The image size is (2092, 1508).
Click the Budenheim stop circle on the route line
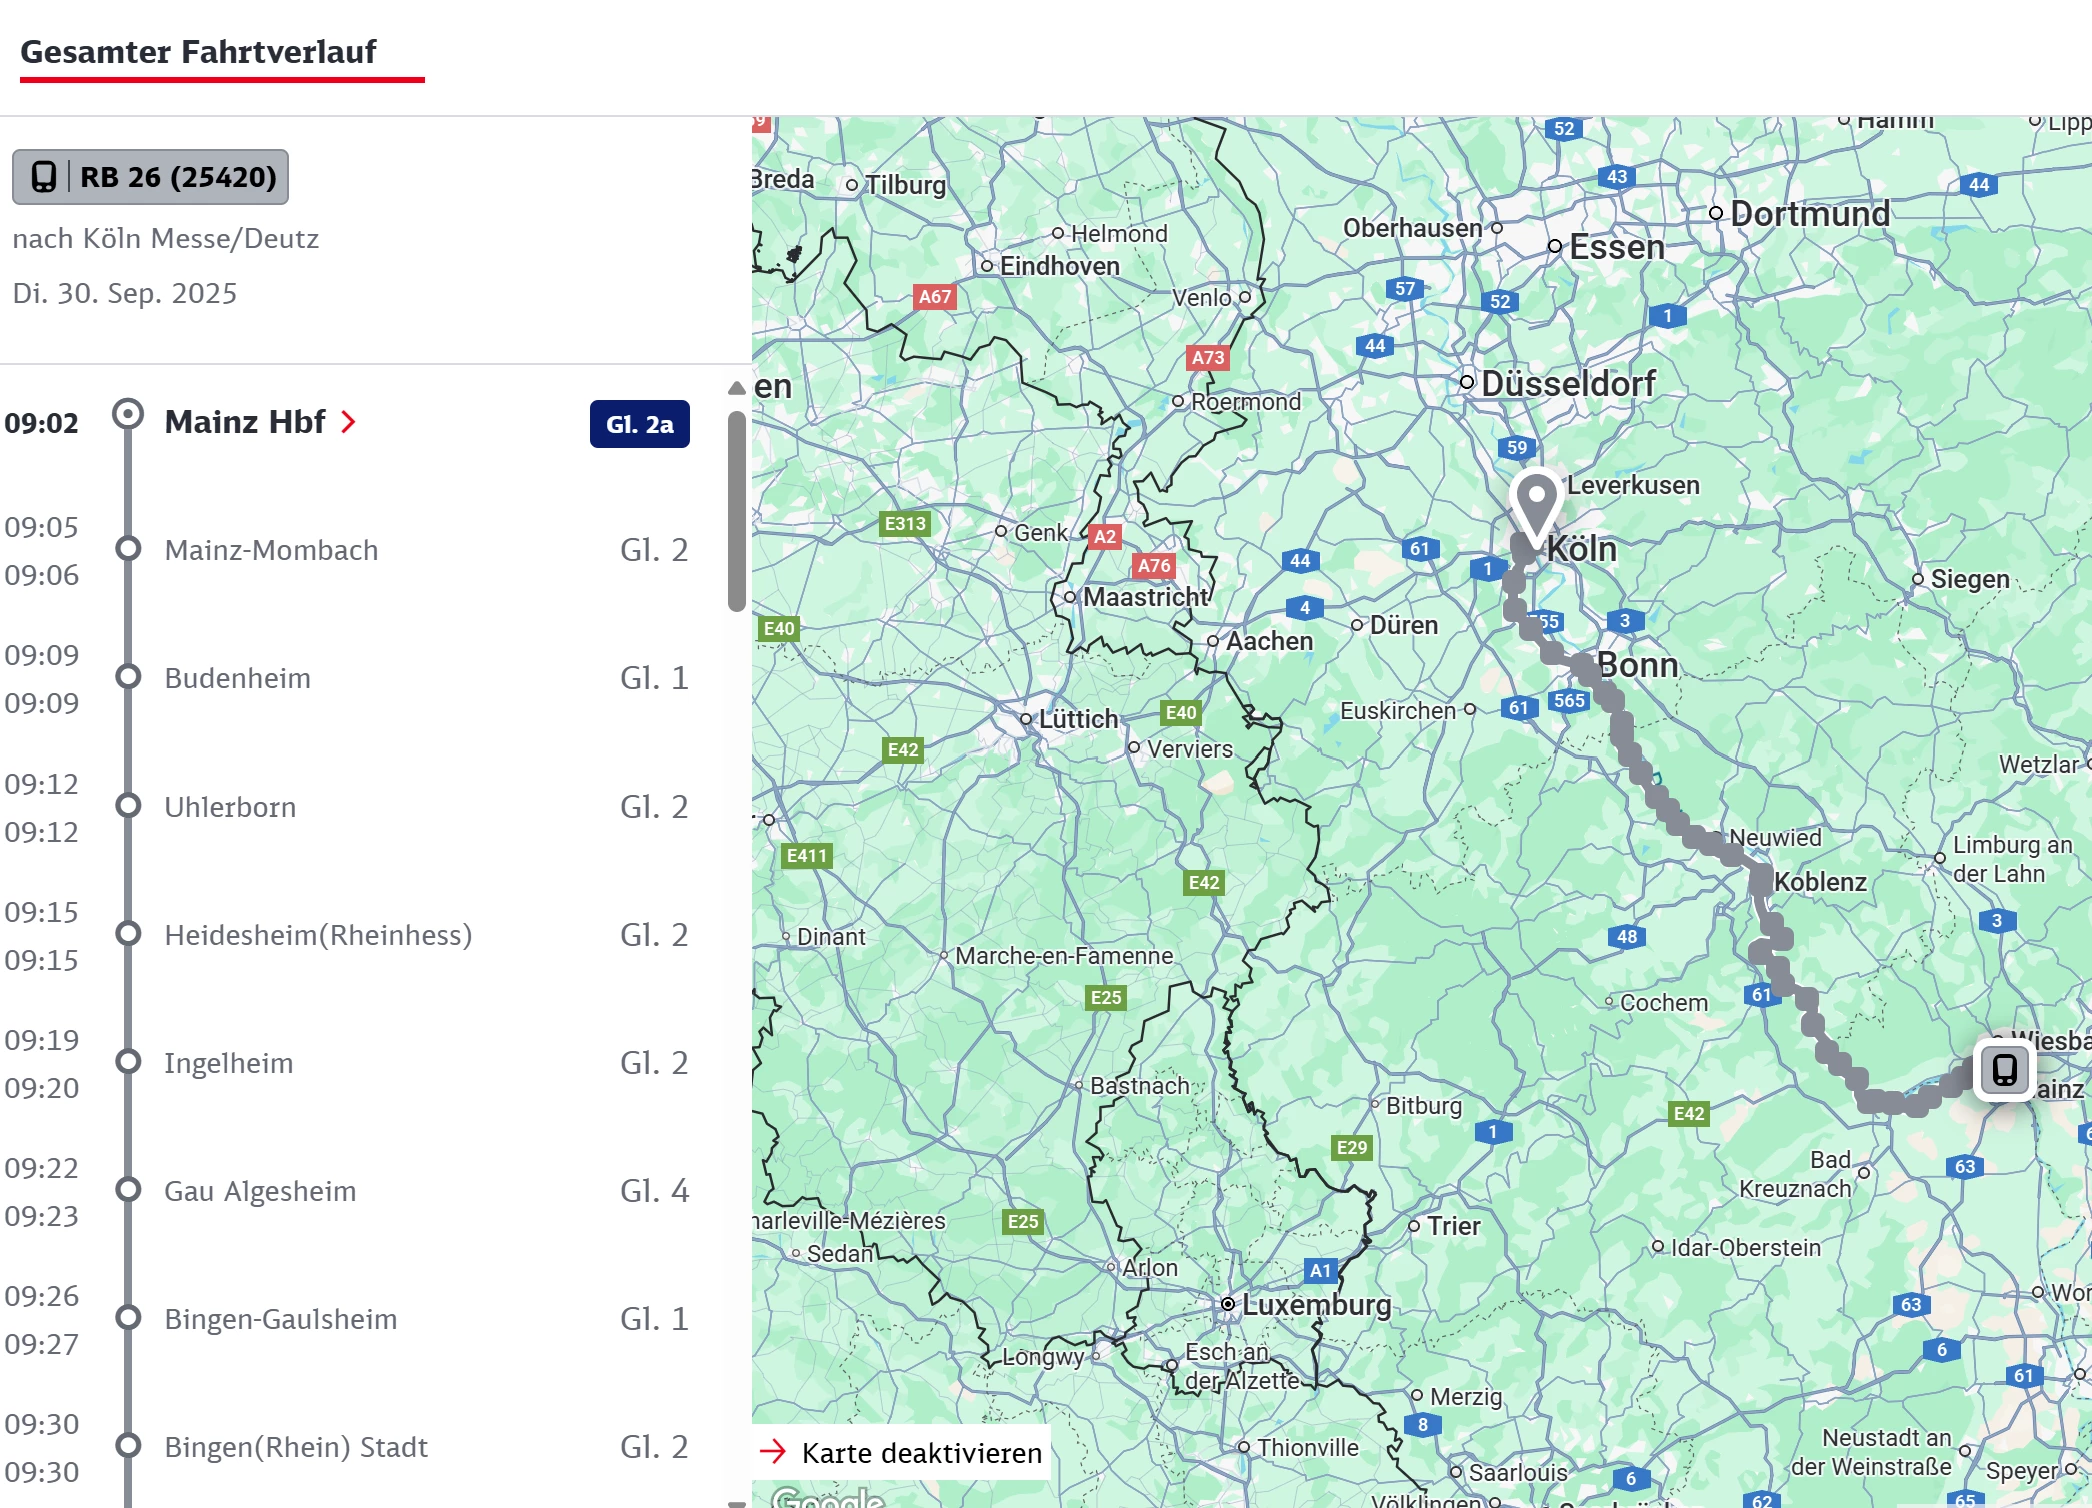coord(128,677)
